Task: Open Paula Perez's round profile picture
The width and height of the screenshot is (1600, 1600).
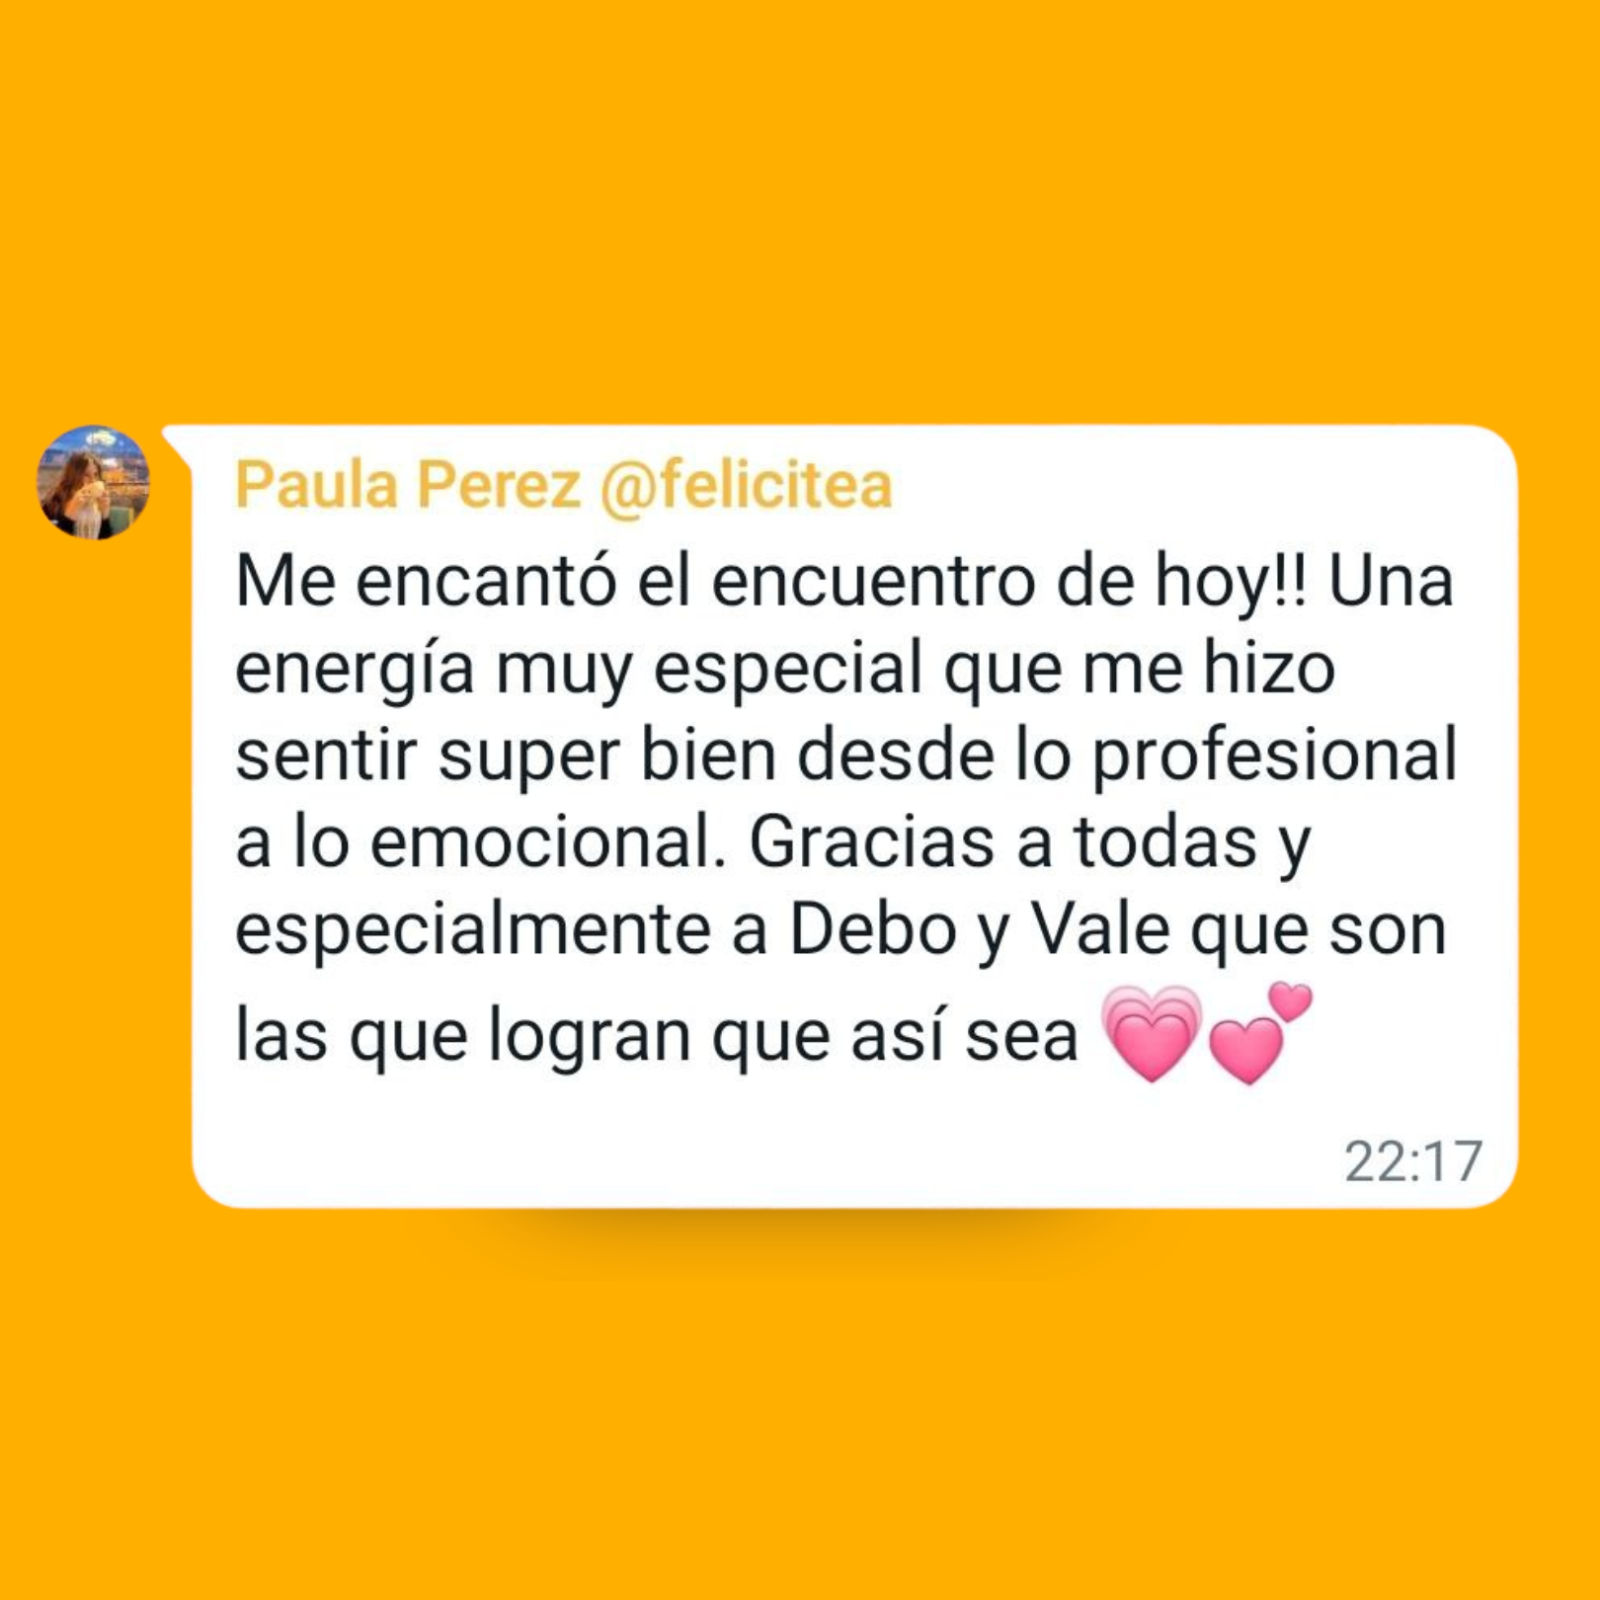Action: 93,482
